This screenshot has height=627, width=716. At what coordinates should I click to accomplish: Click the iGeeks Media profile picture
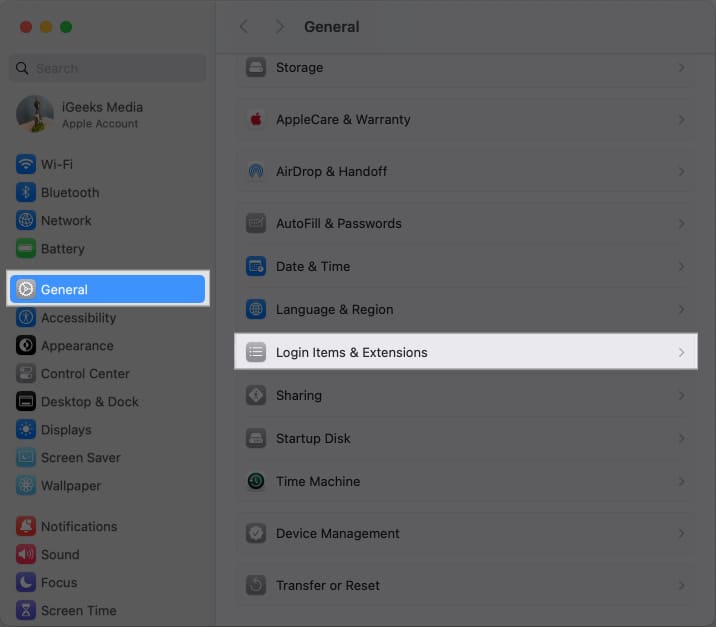point(35,114)
